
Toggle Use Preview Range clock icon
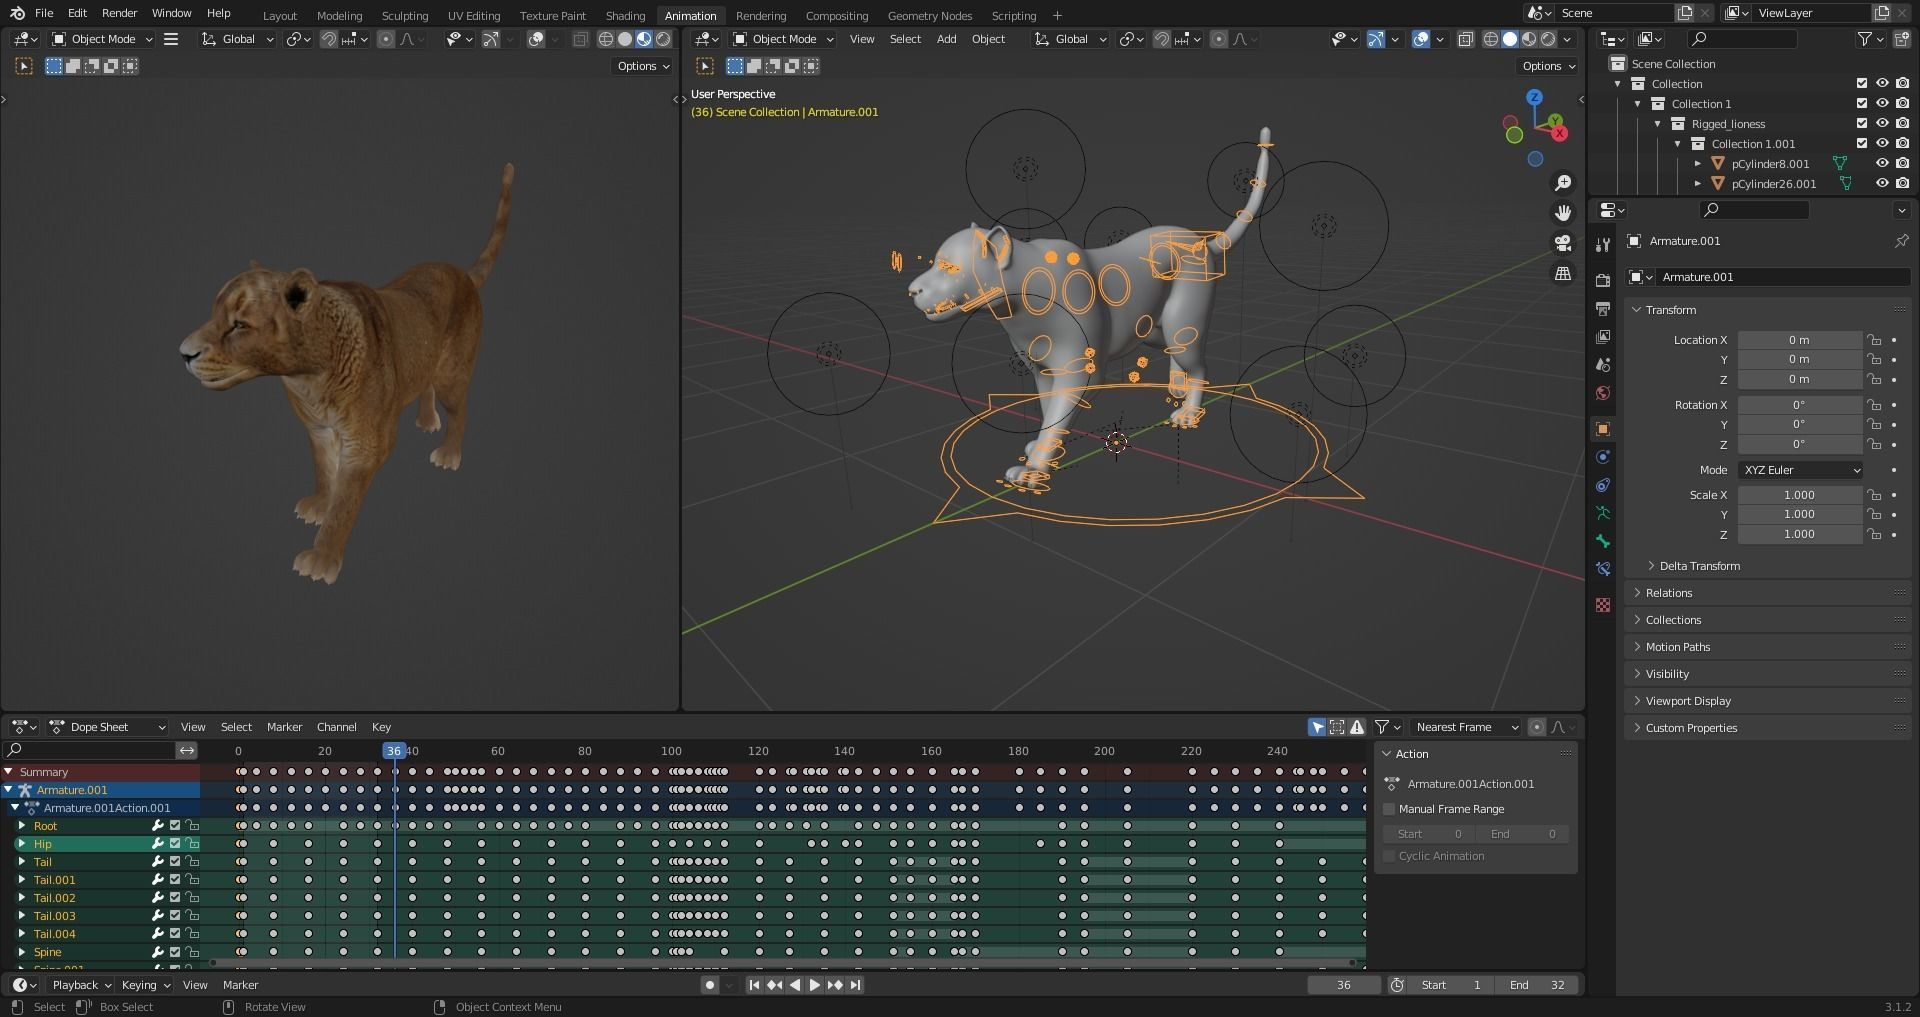point(1397,985)
